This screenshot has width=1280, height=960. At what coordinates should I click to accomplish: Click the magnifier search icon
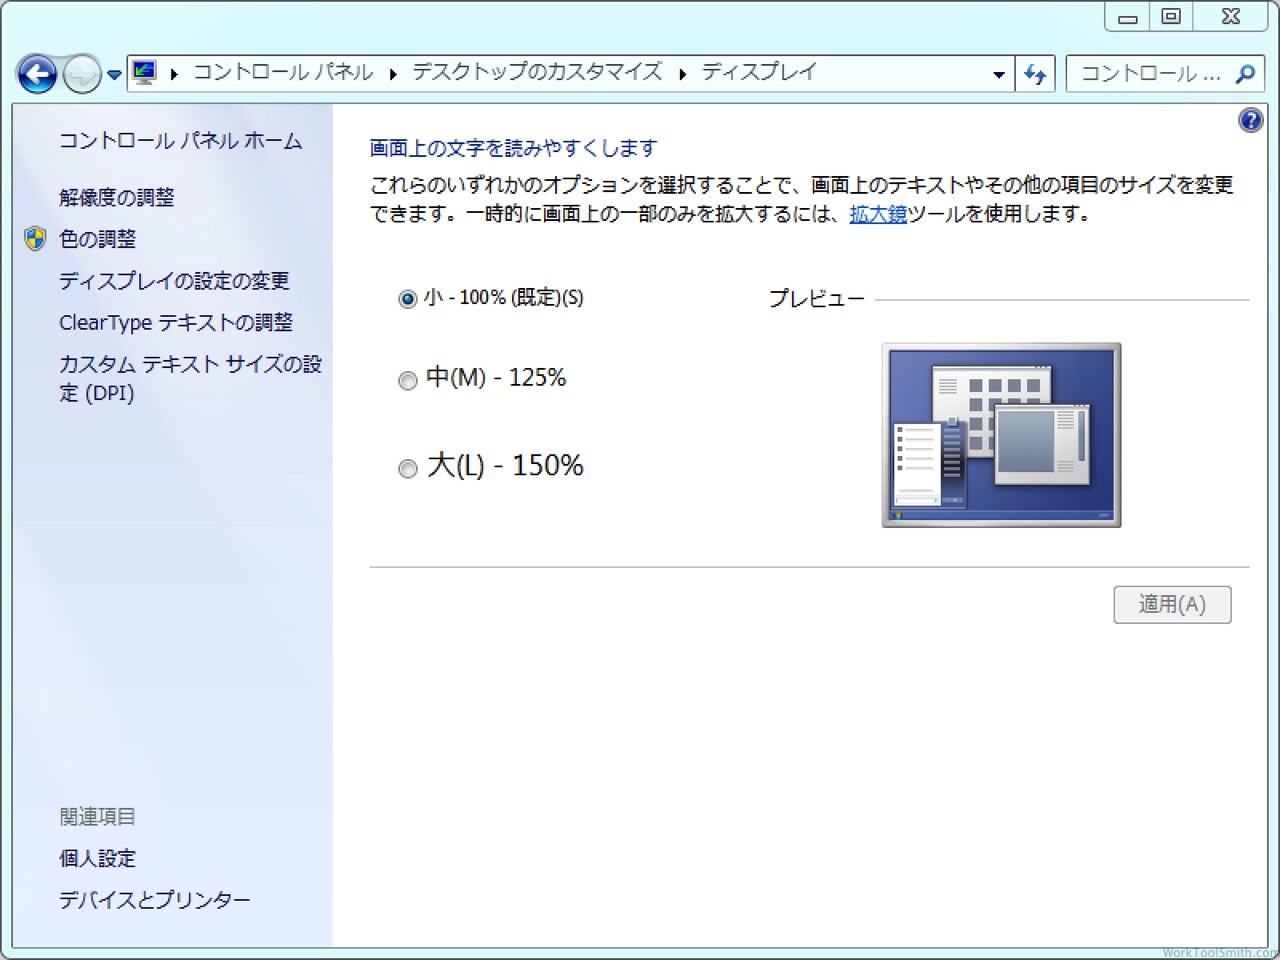(x=1245, y=74)
